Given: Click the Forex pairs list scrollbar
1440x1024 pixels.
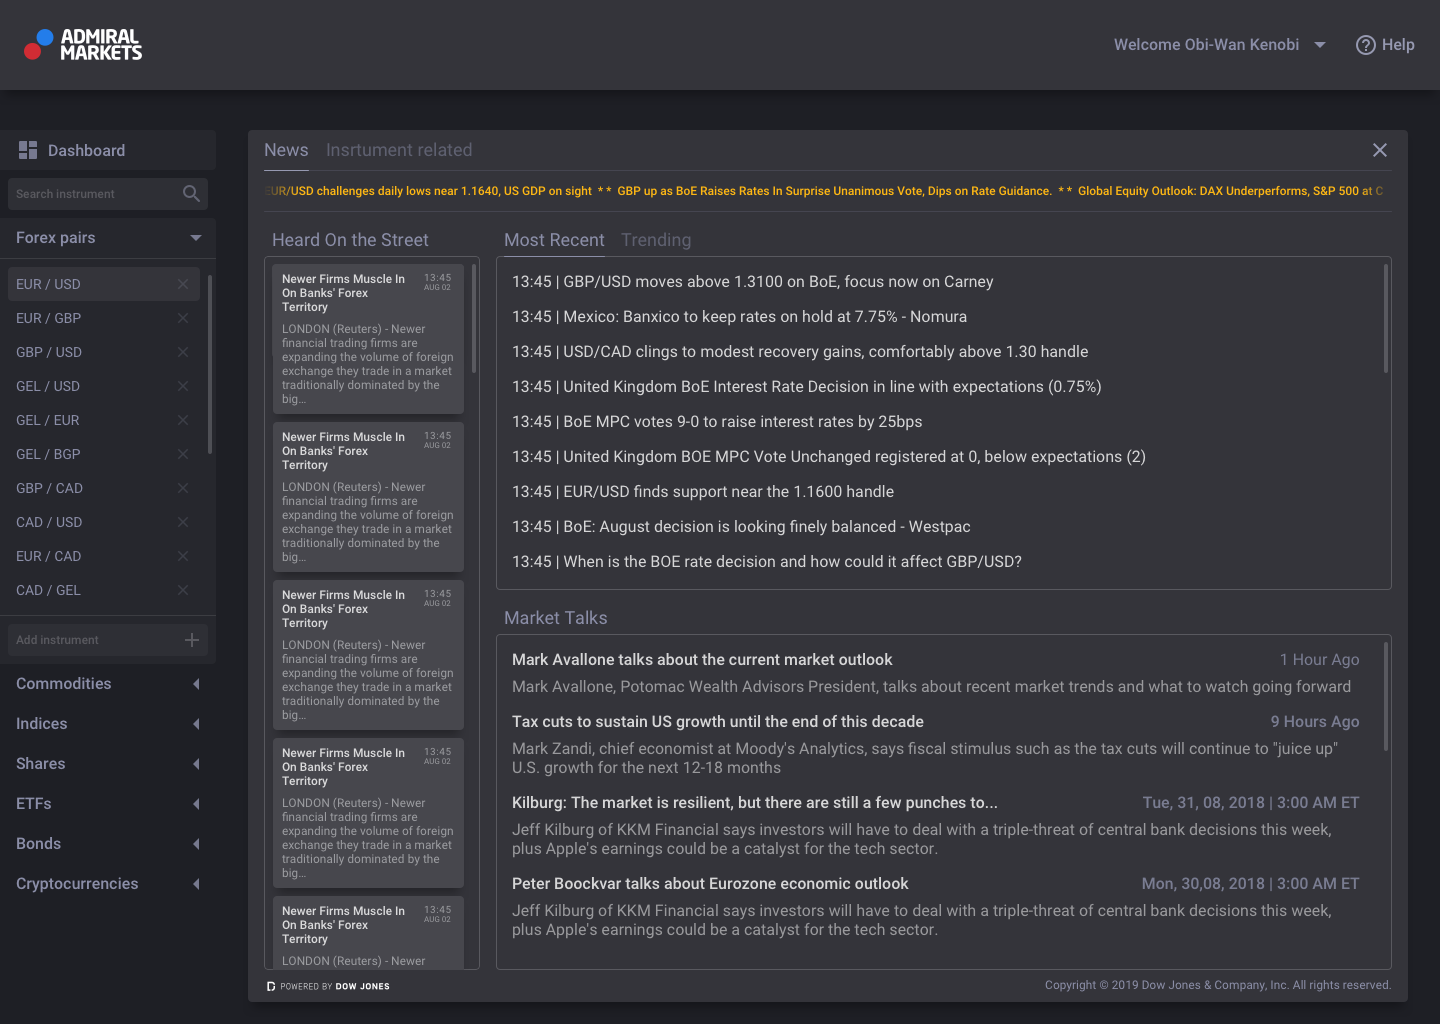Looking at the screenshot, I should (210, 364).
